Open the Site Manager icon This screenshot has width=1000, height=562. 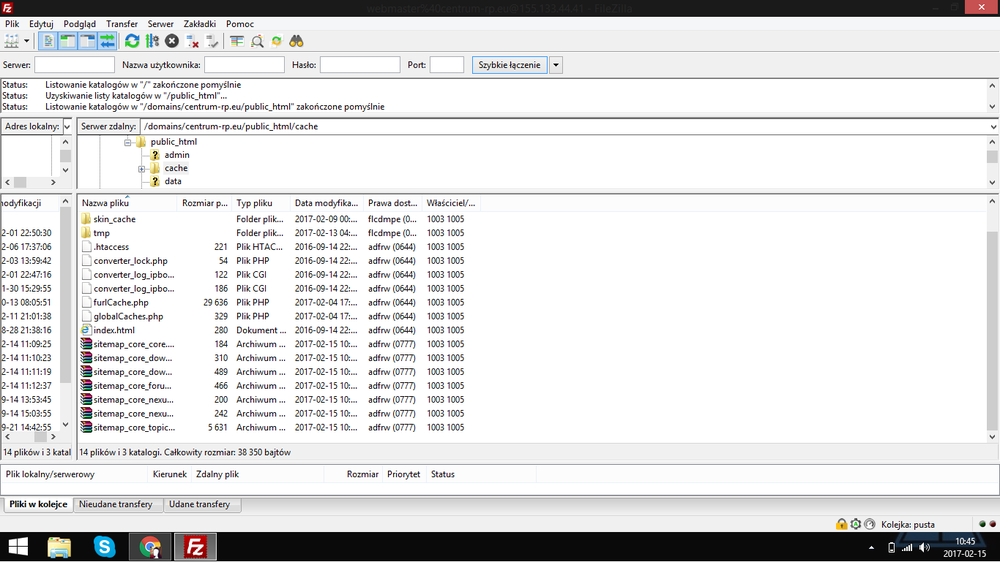(x=12, y=41)
